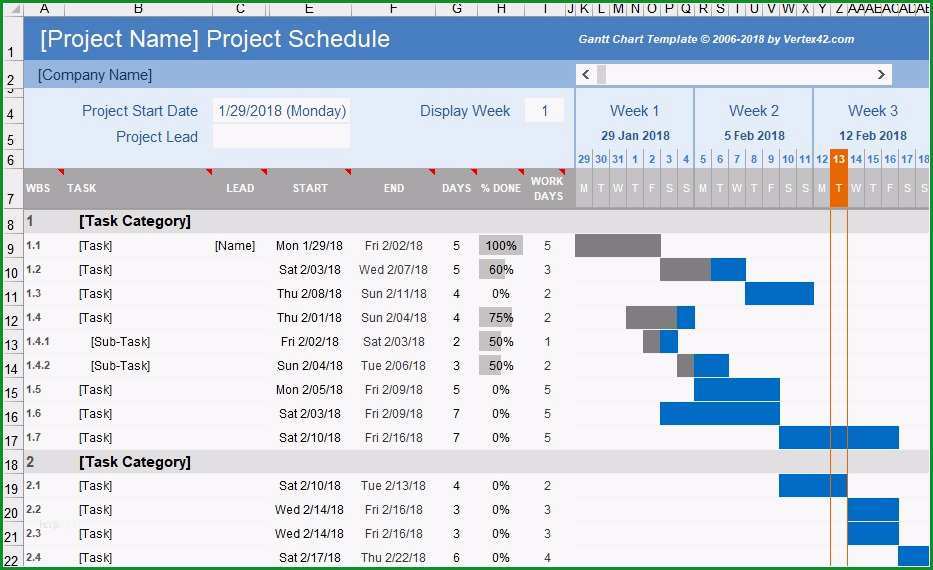Click the Gantt bar for task 2.2
The width and height of the screenshot is (933, 570).
pos(873,510)
